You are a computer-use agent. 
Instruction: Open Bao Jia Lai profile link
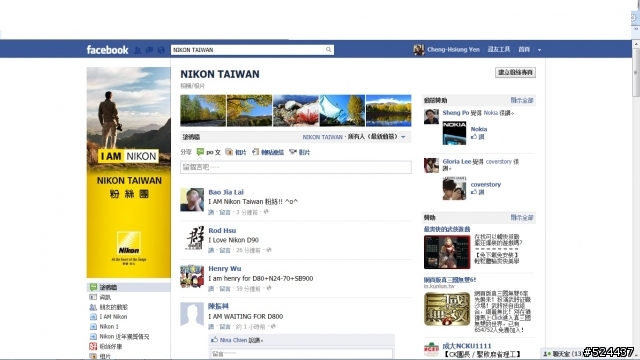coord(226,192)
